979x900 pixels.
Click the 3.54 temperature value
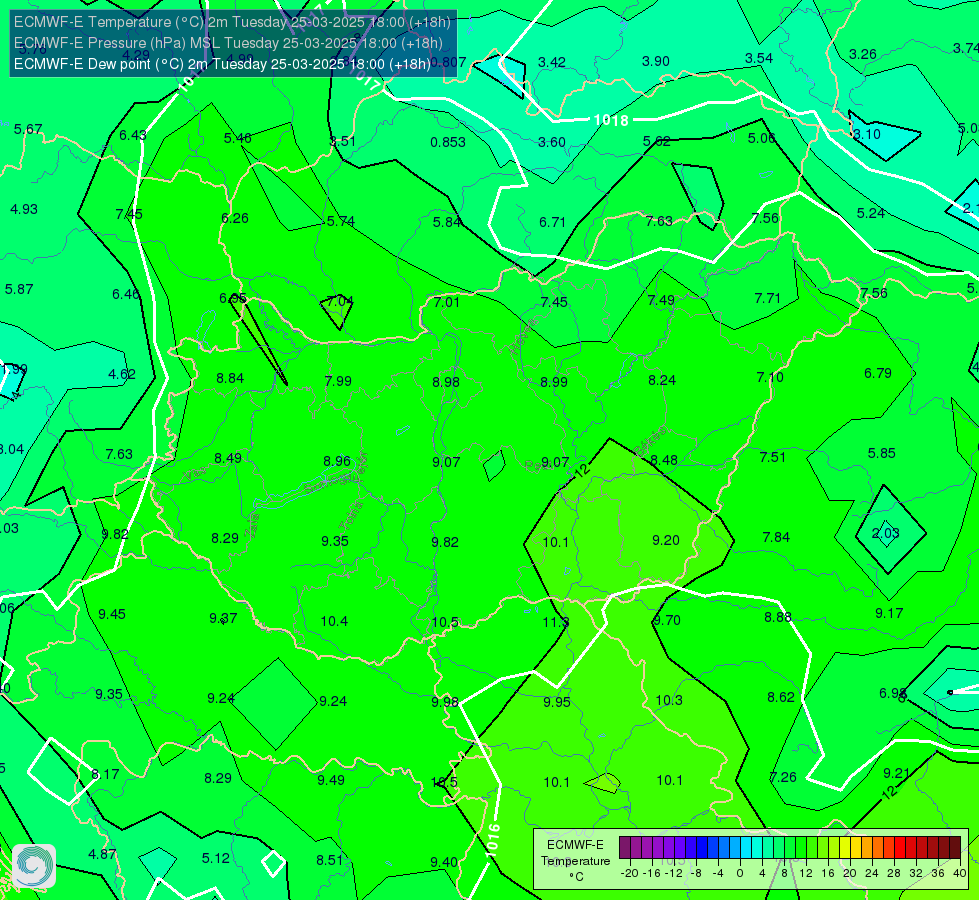click(x=759, y=58)
